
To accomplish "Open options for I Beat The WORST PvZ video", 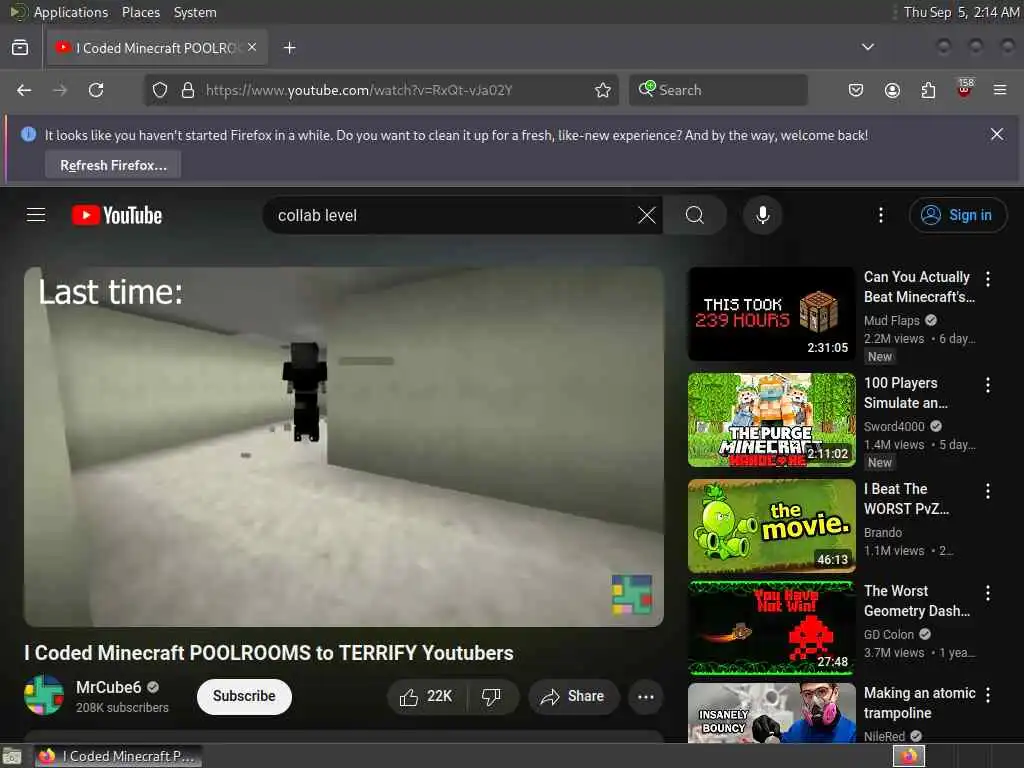I will click(987, 490).
